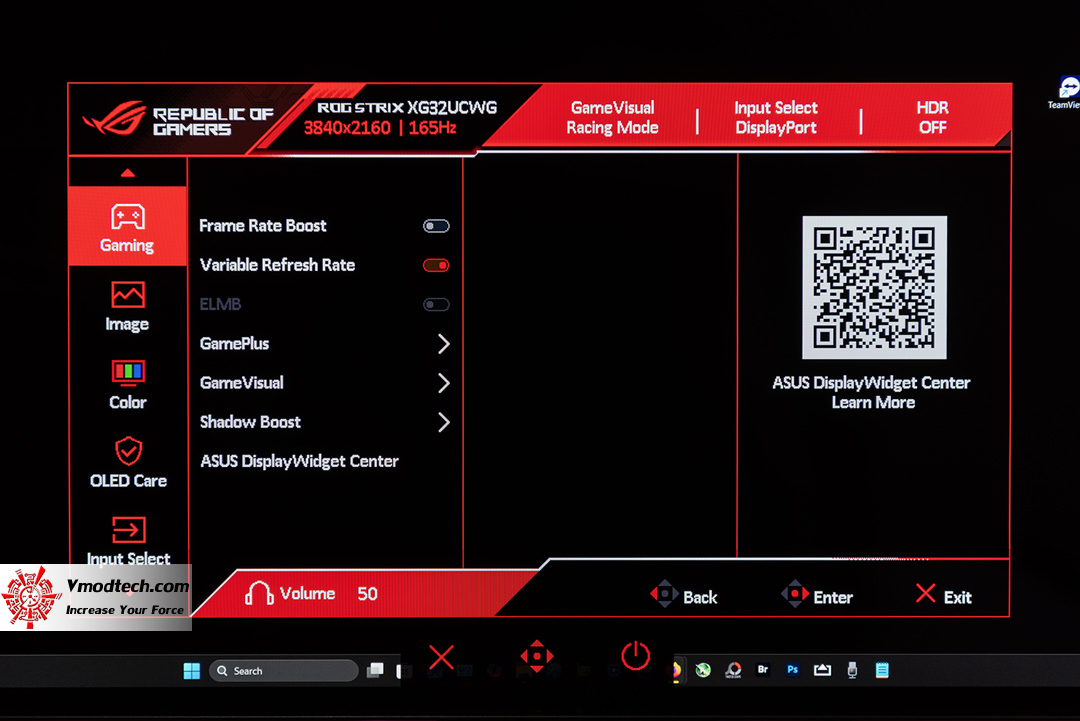This screenshot has width=1080, height=721.
Task: Click the Input Select DisplayPort header
Action: (776, 118)
